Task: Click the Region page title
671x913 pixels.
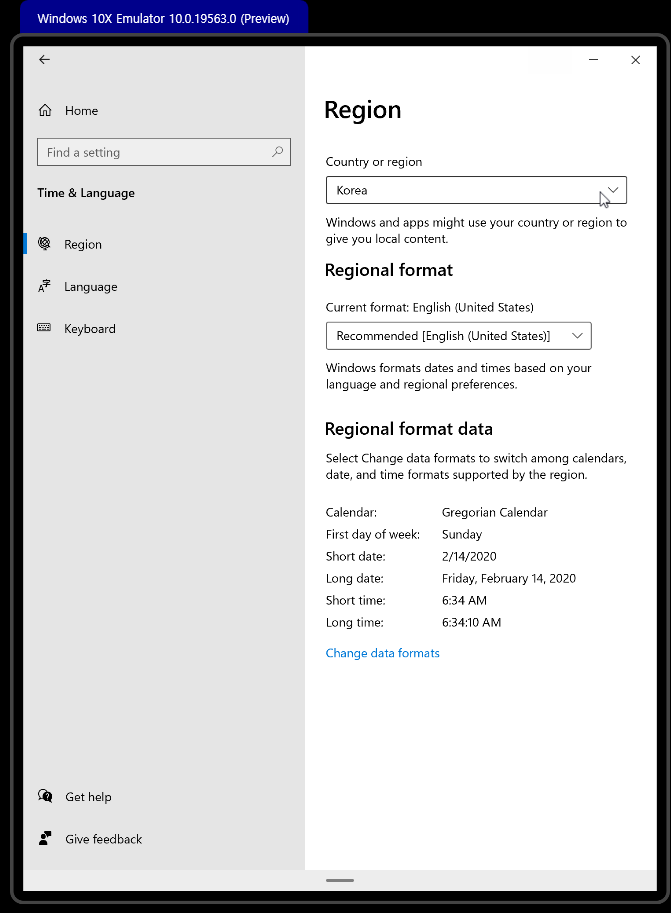Action: (363, 111)
